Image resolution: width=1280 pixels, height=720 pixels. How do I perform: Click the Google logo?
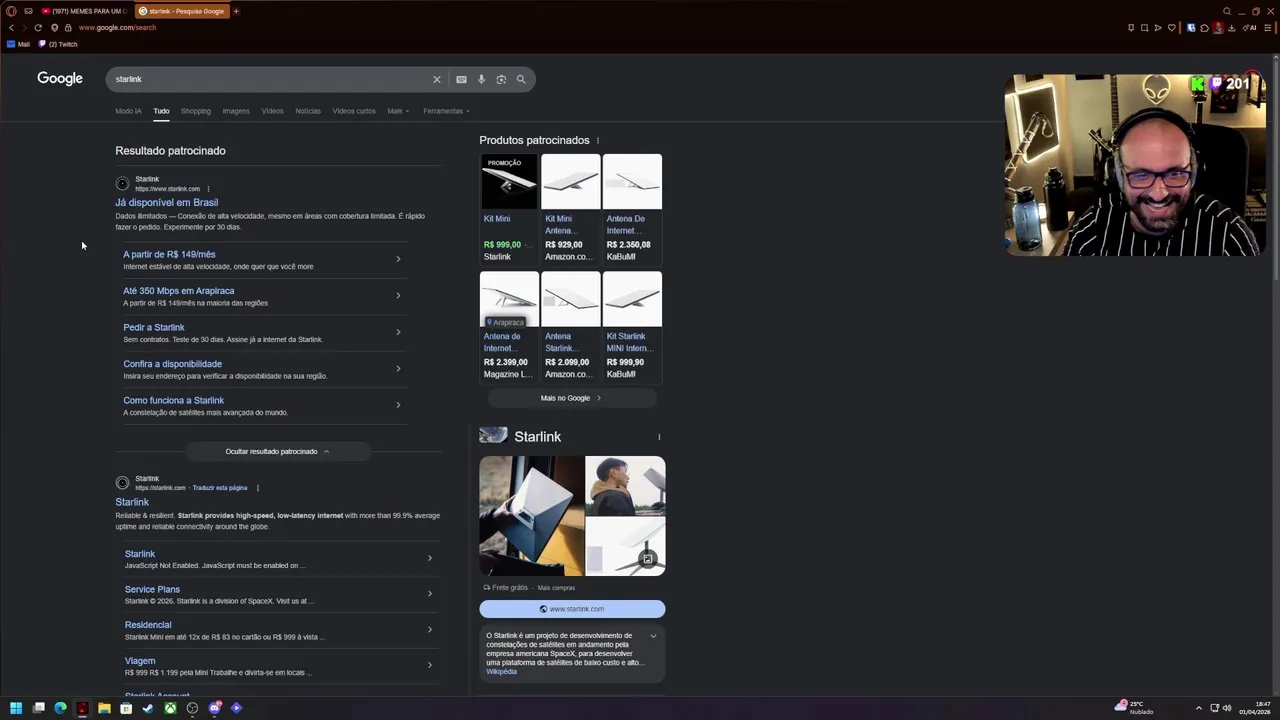60,78
